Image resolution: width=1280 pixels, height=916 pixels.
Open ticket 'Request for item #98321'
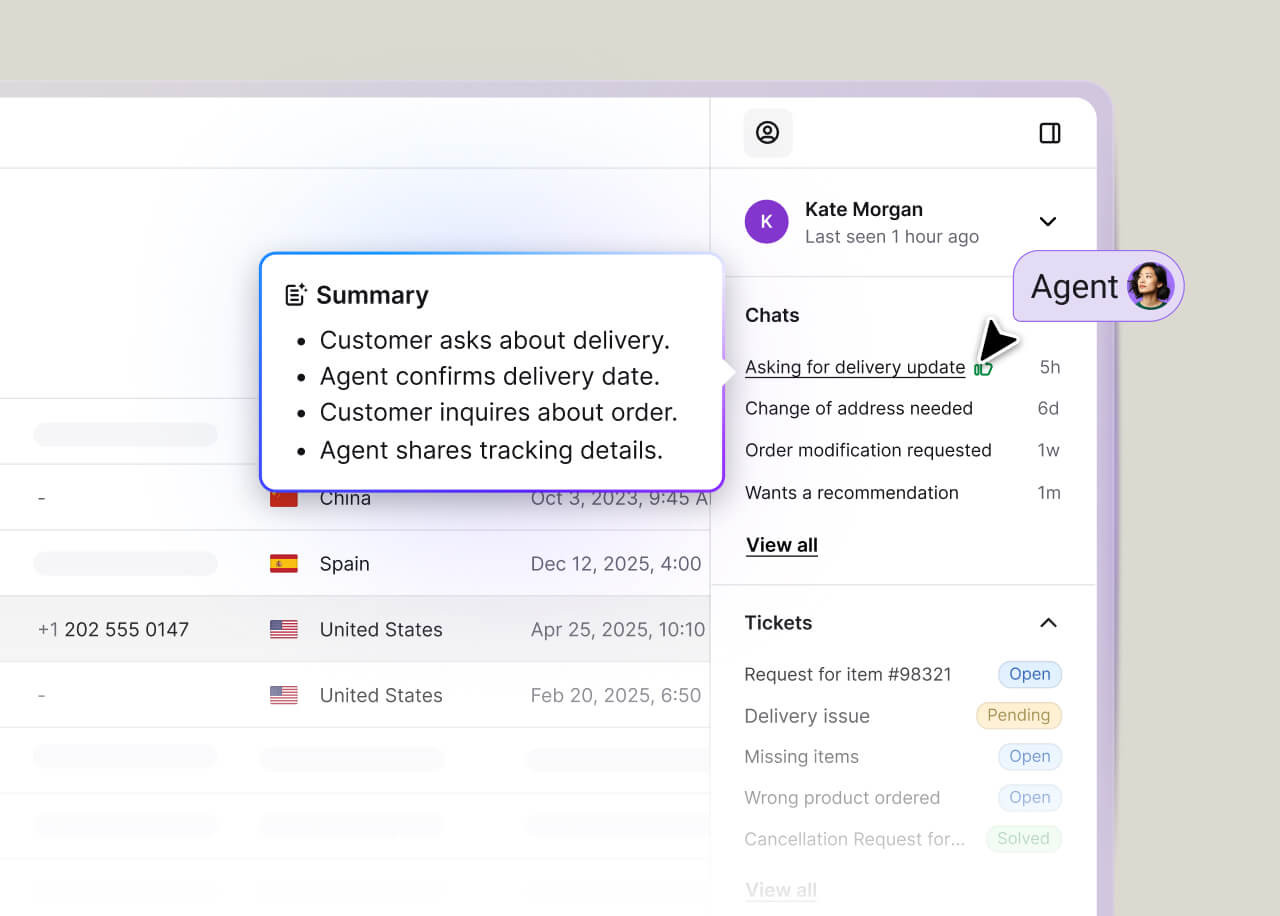847,674
